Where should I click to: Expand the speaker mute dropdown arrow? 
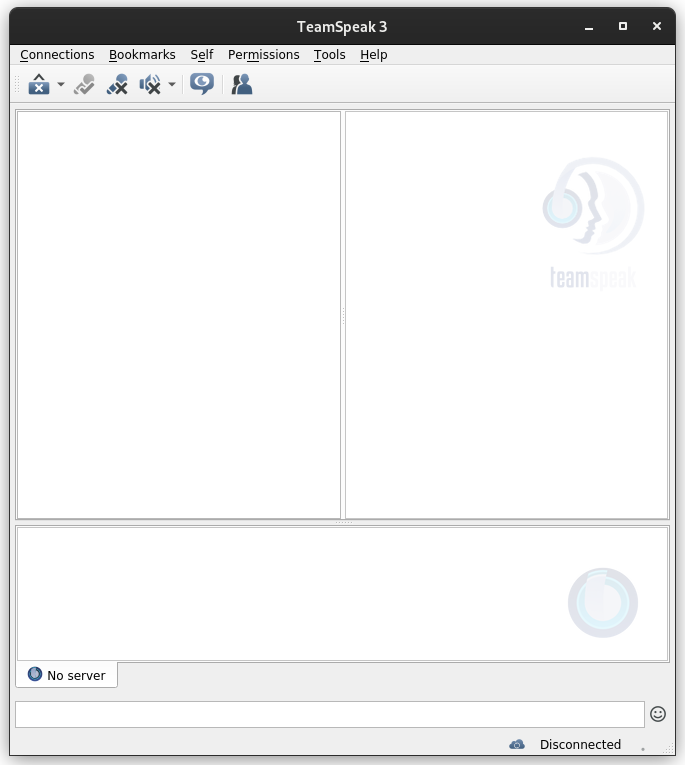pyautogui.click(x=172, y=84)
